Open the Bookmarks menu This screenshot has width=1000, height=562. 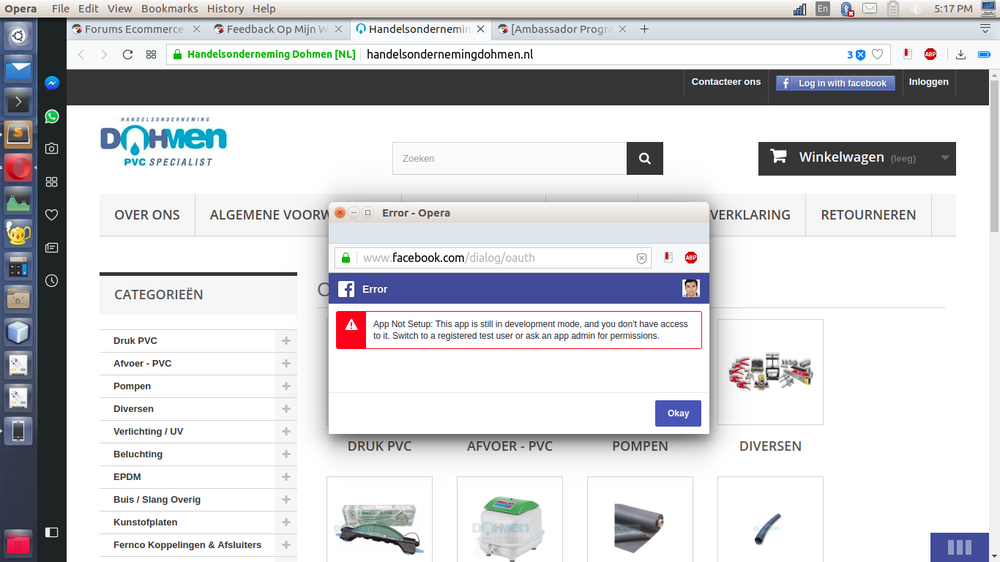pos(169,8)
